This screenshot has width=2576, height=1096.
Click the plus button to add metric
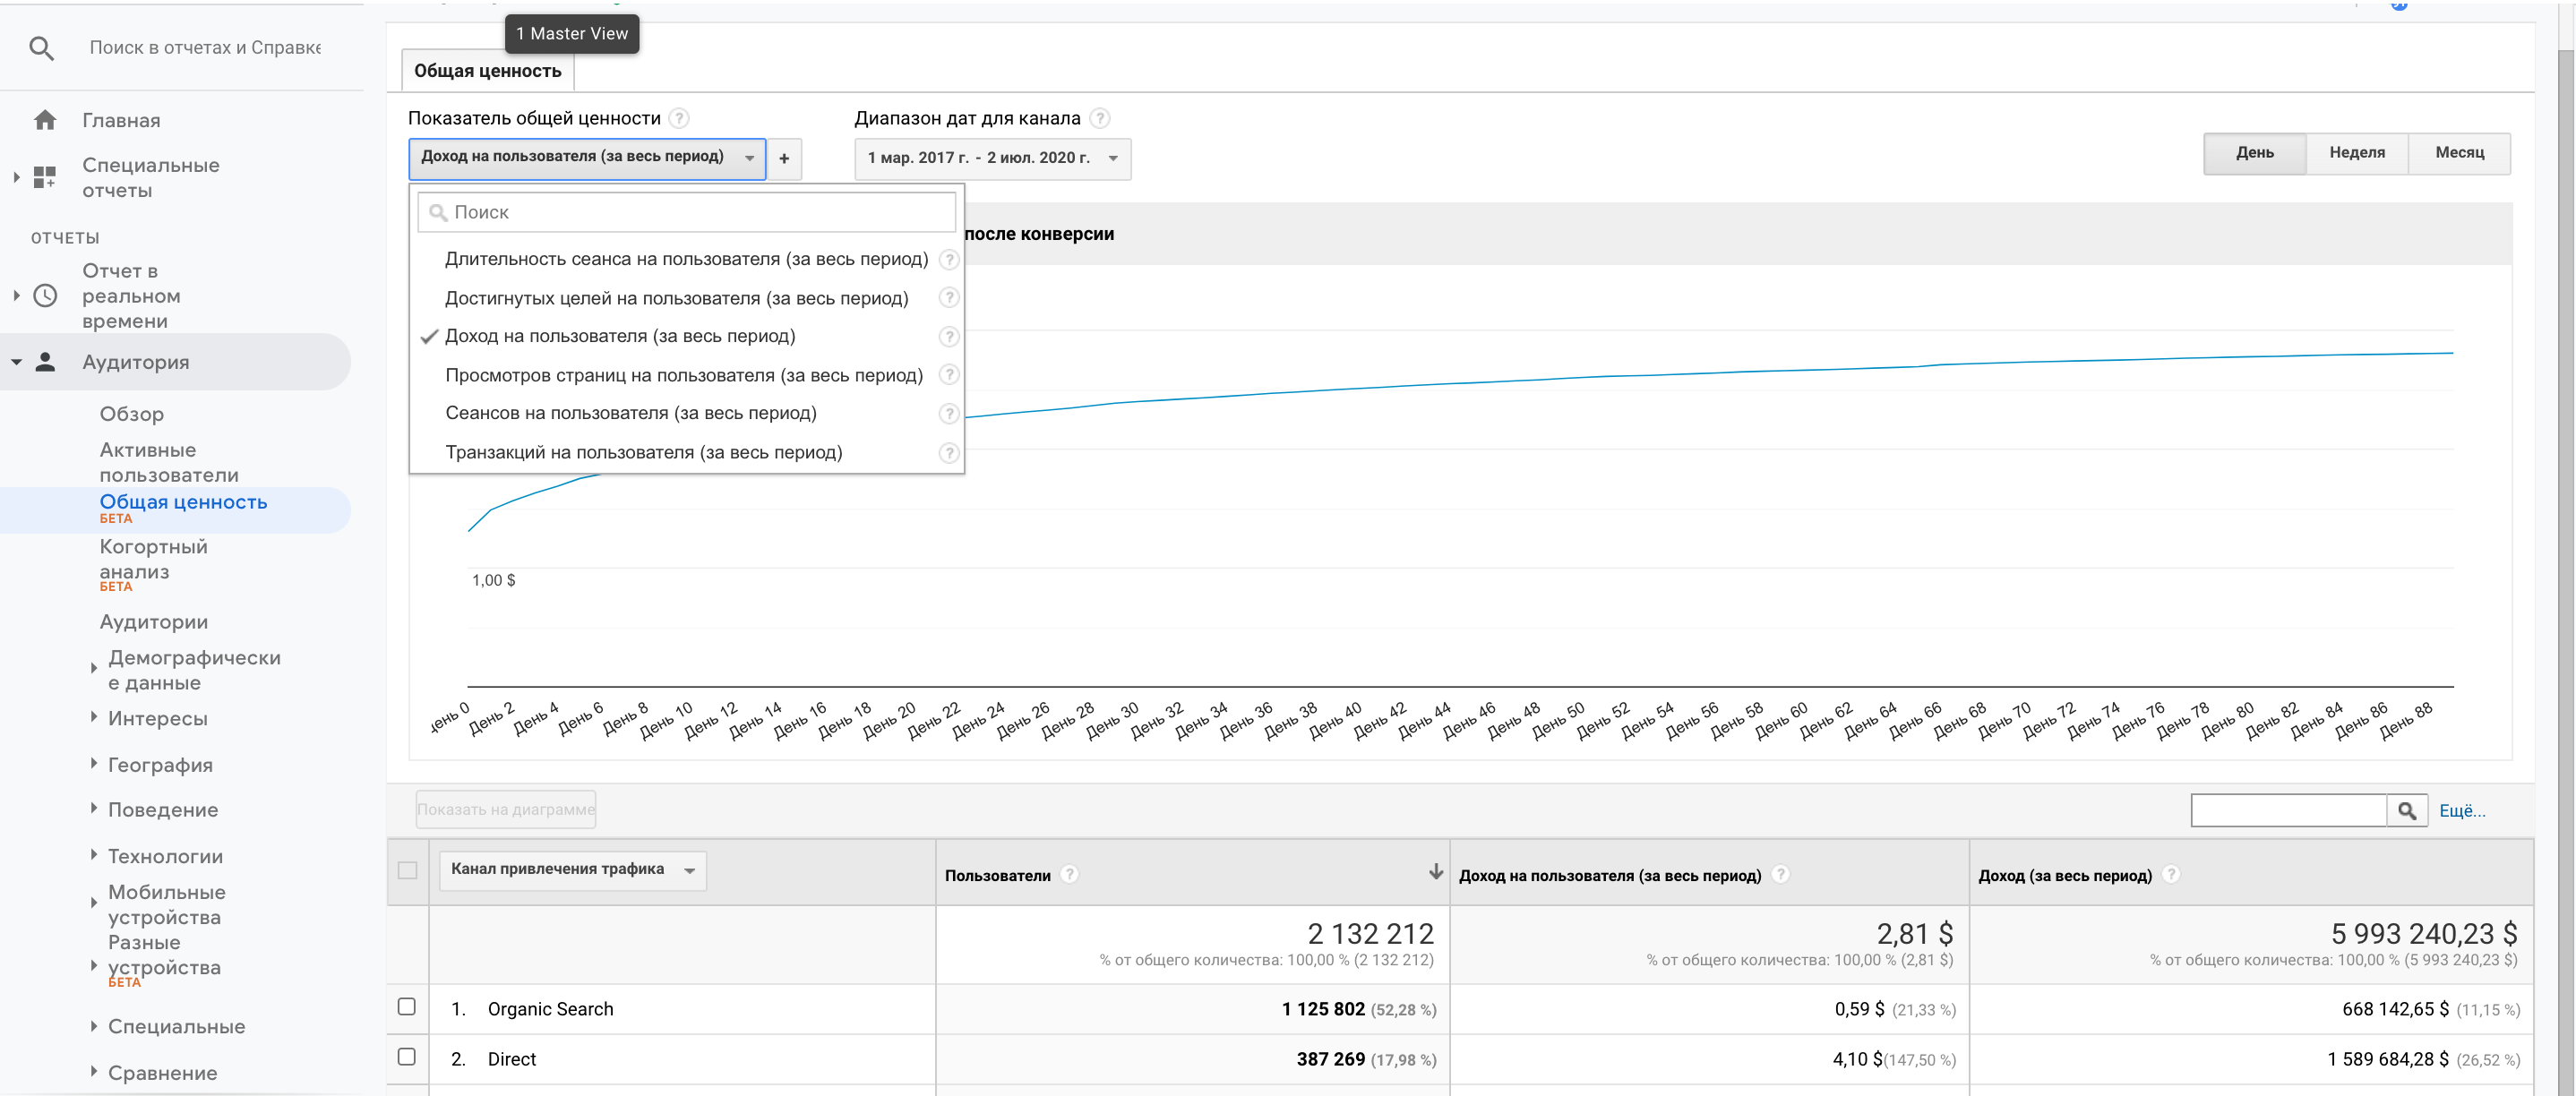(784, 158)
